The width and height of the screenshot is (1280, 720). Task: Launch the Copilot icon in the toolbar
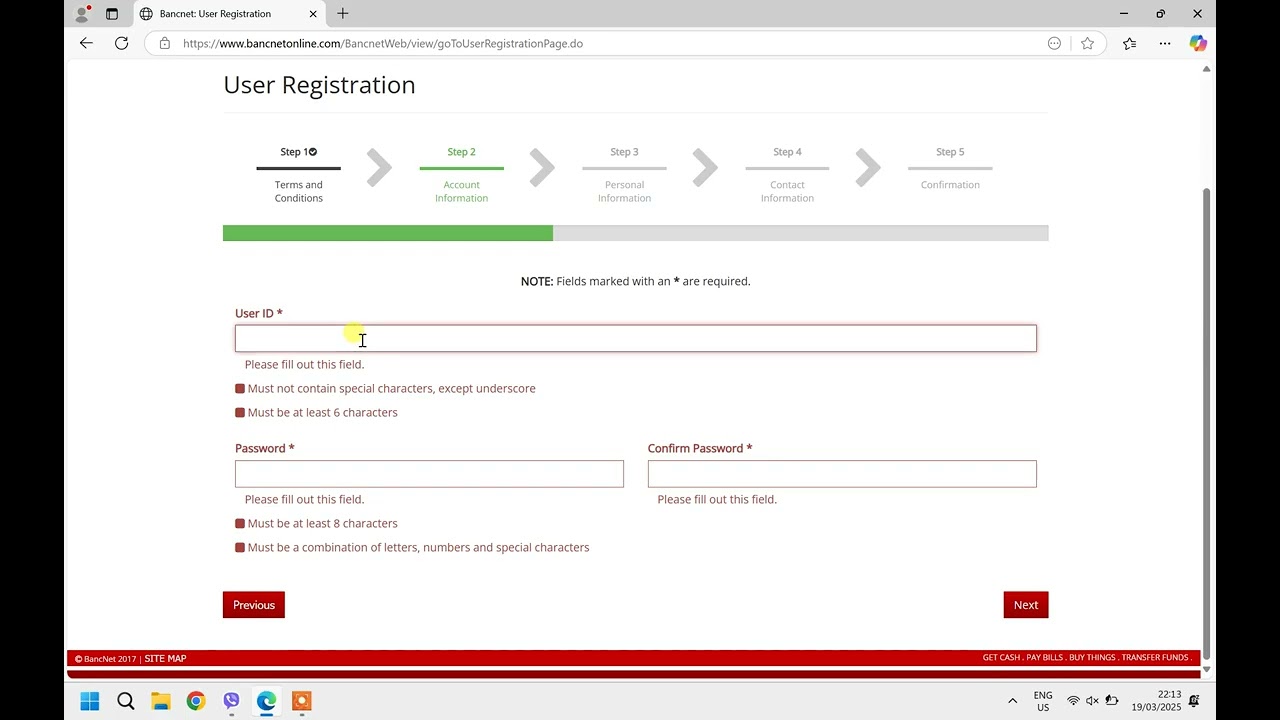pos(1198,43)
